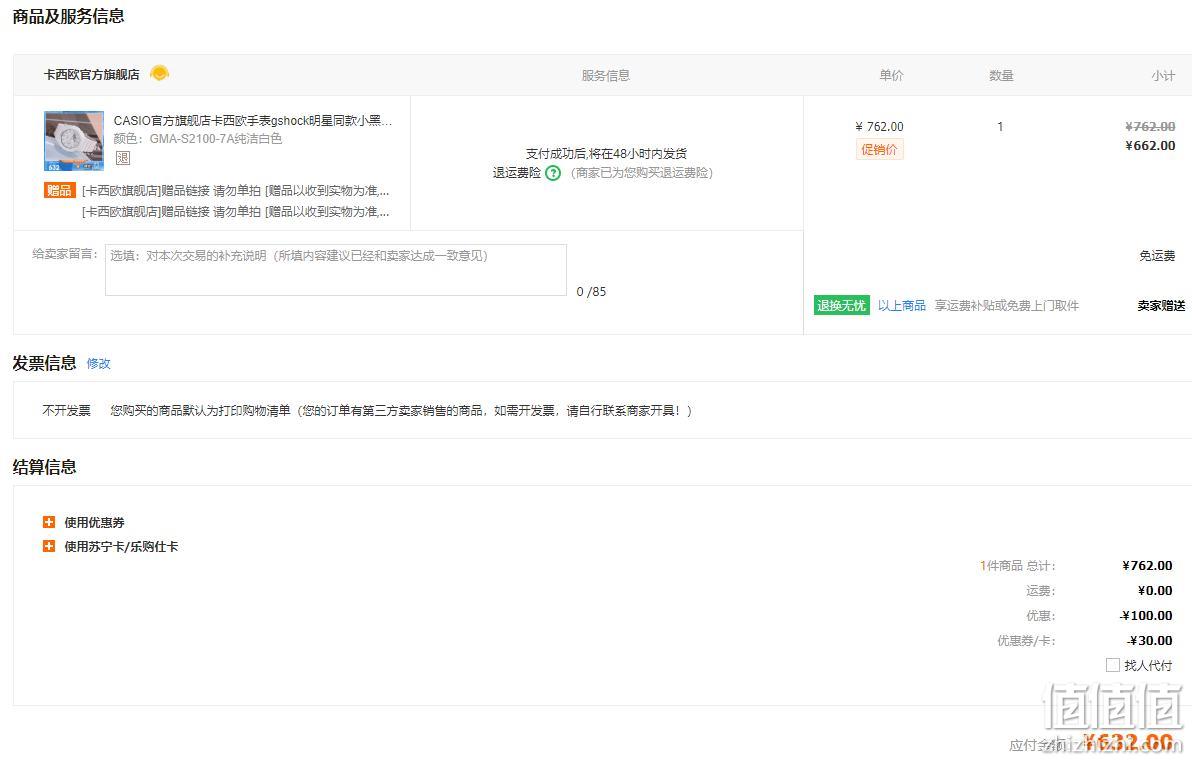The image size is (1192, 762).
Task: Click the 运费 amount ¥0.00
Action: coord(1156,591)
